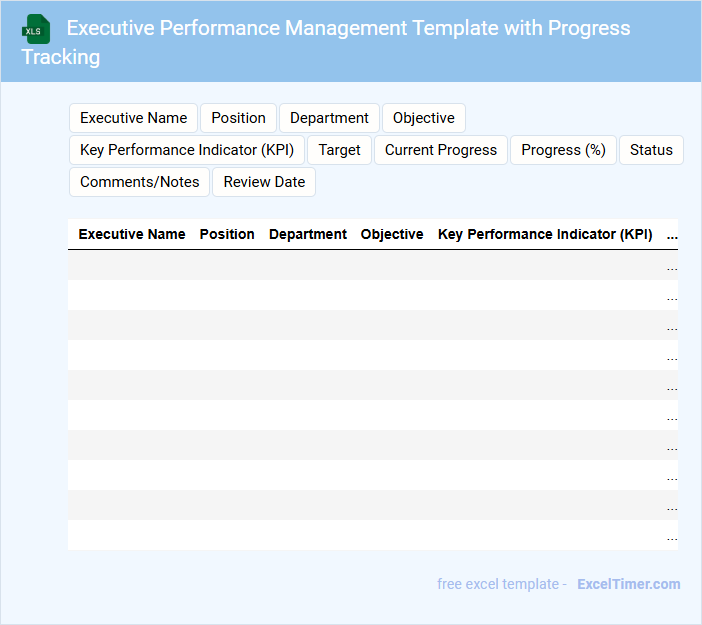The height and width of the screenshot is (625, 702).
Task: Open the ExcelTimer.com link
Action: 628,584
